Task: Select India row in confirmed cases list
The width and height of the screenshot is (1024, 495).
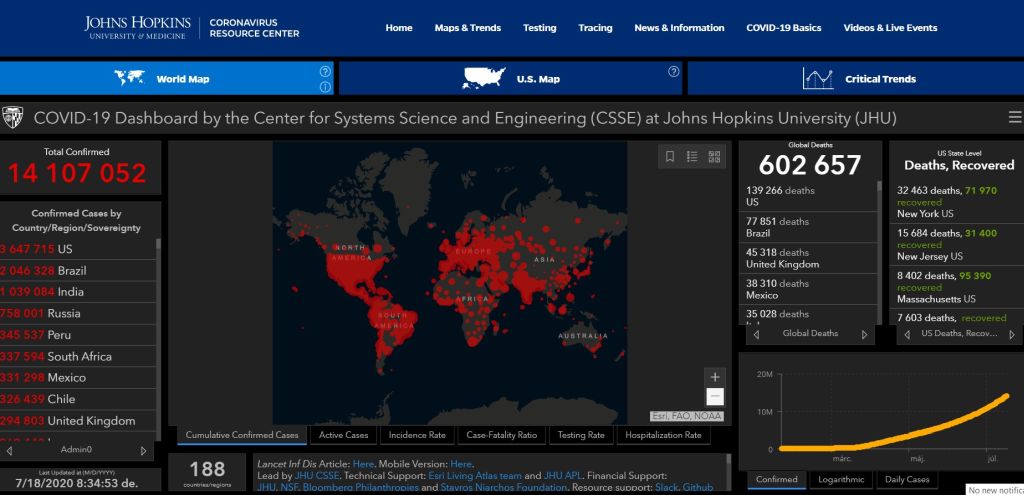Action: coord(78,292)
